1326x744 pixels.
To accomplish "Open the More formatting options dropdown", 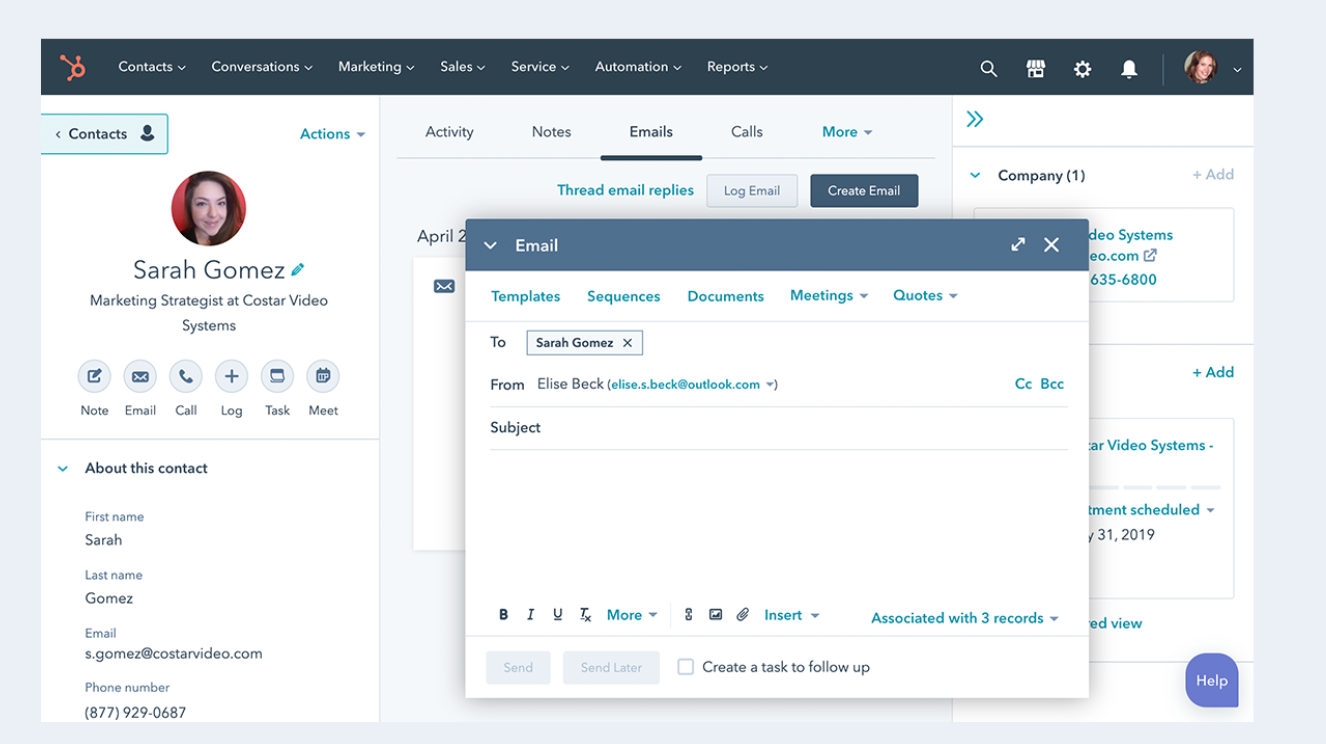I will coord(632,615).
